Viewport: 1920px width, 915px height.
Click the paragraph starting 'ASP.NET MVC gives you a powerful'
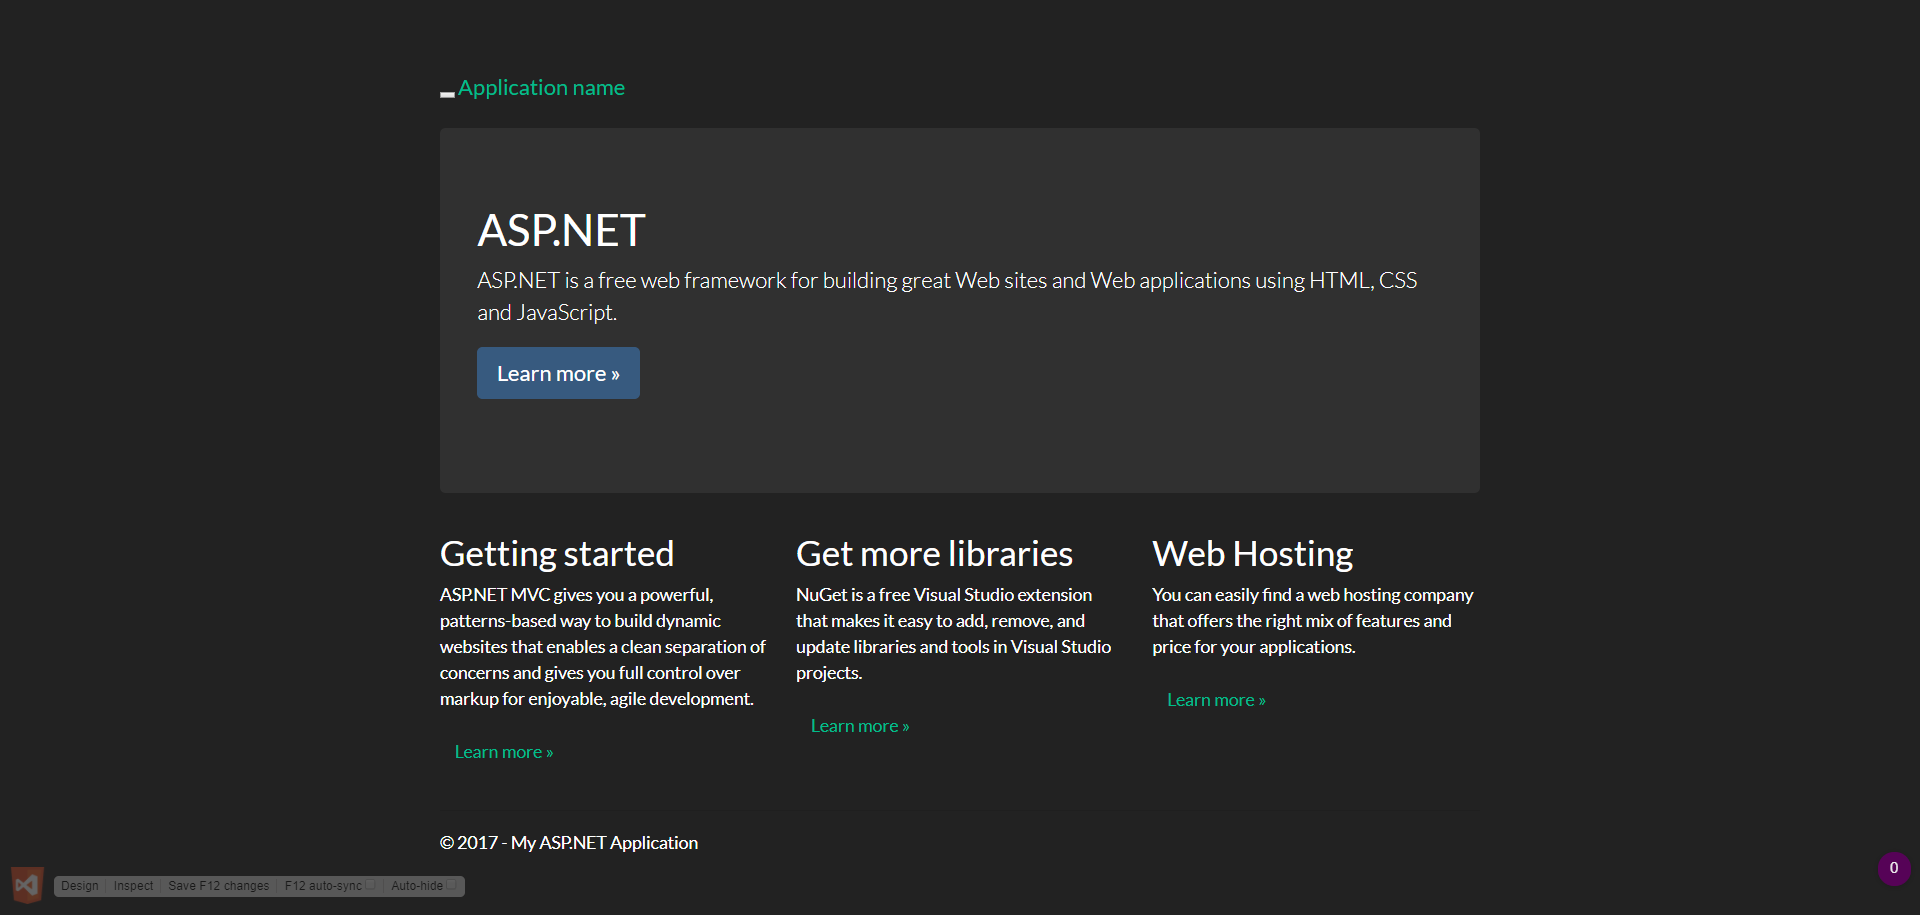click(x=603, y=647)
